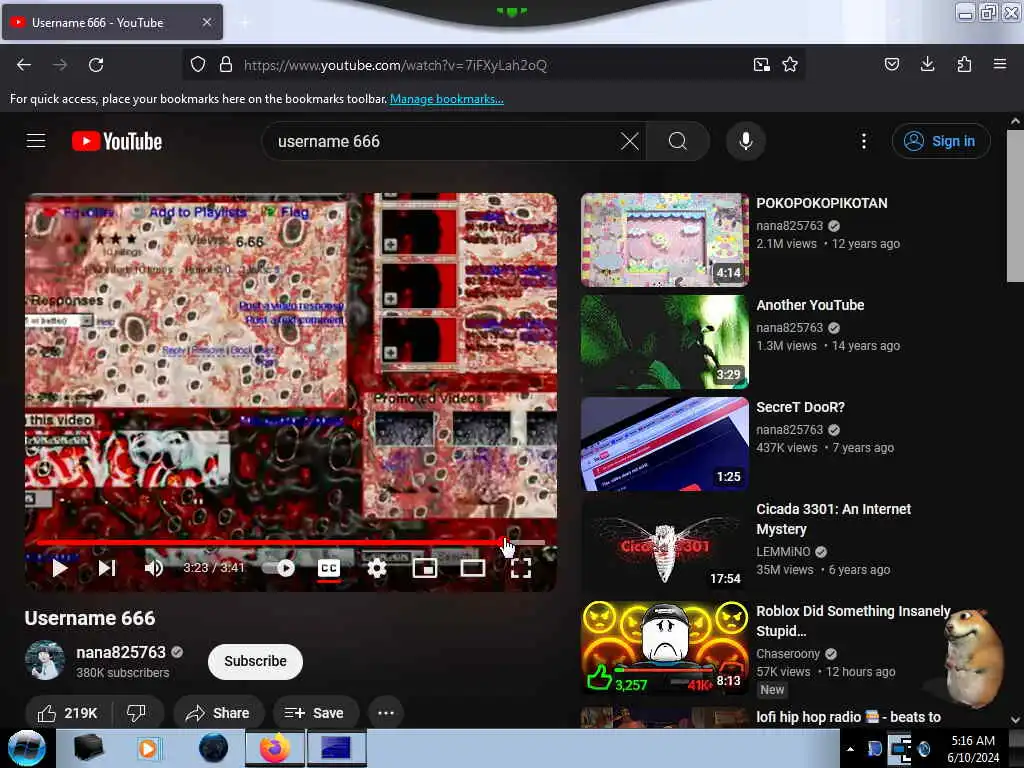Image resolution: width=1024 pixels, height=768 pixels.
Task: Open Firefox extensions puzzle icon
Action: coord(964,65)
